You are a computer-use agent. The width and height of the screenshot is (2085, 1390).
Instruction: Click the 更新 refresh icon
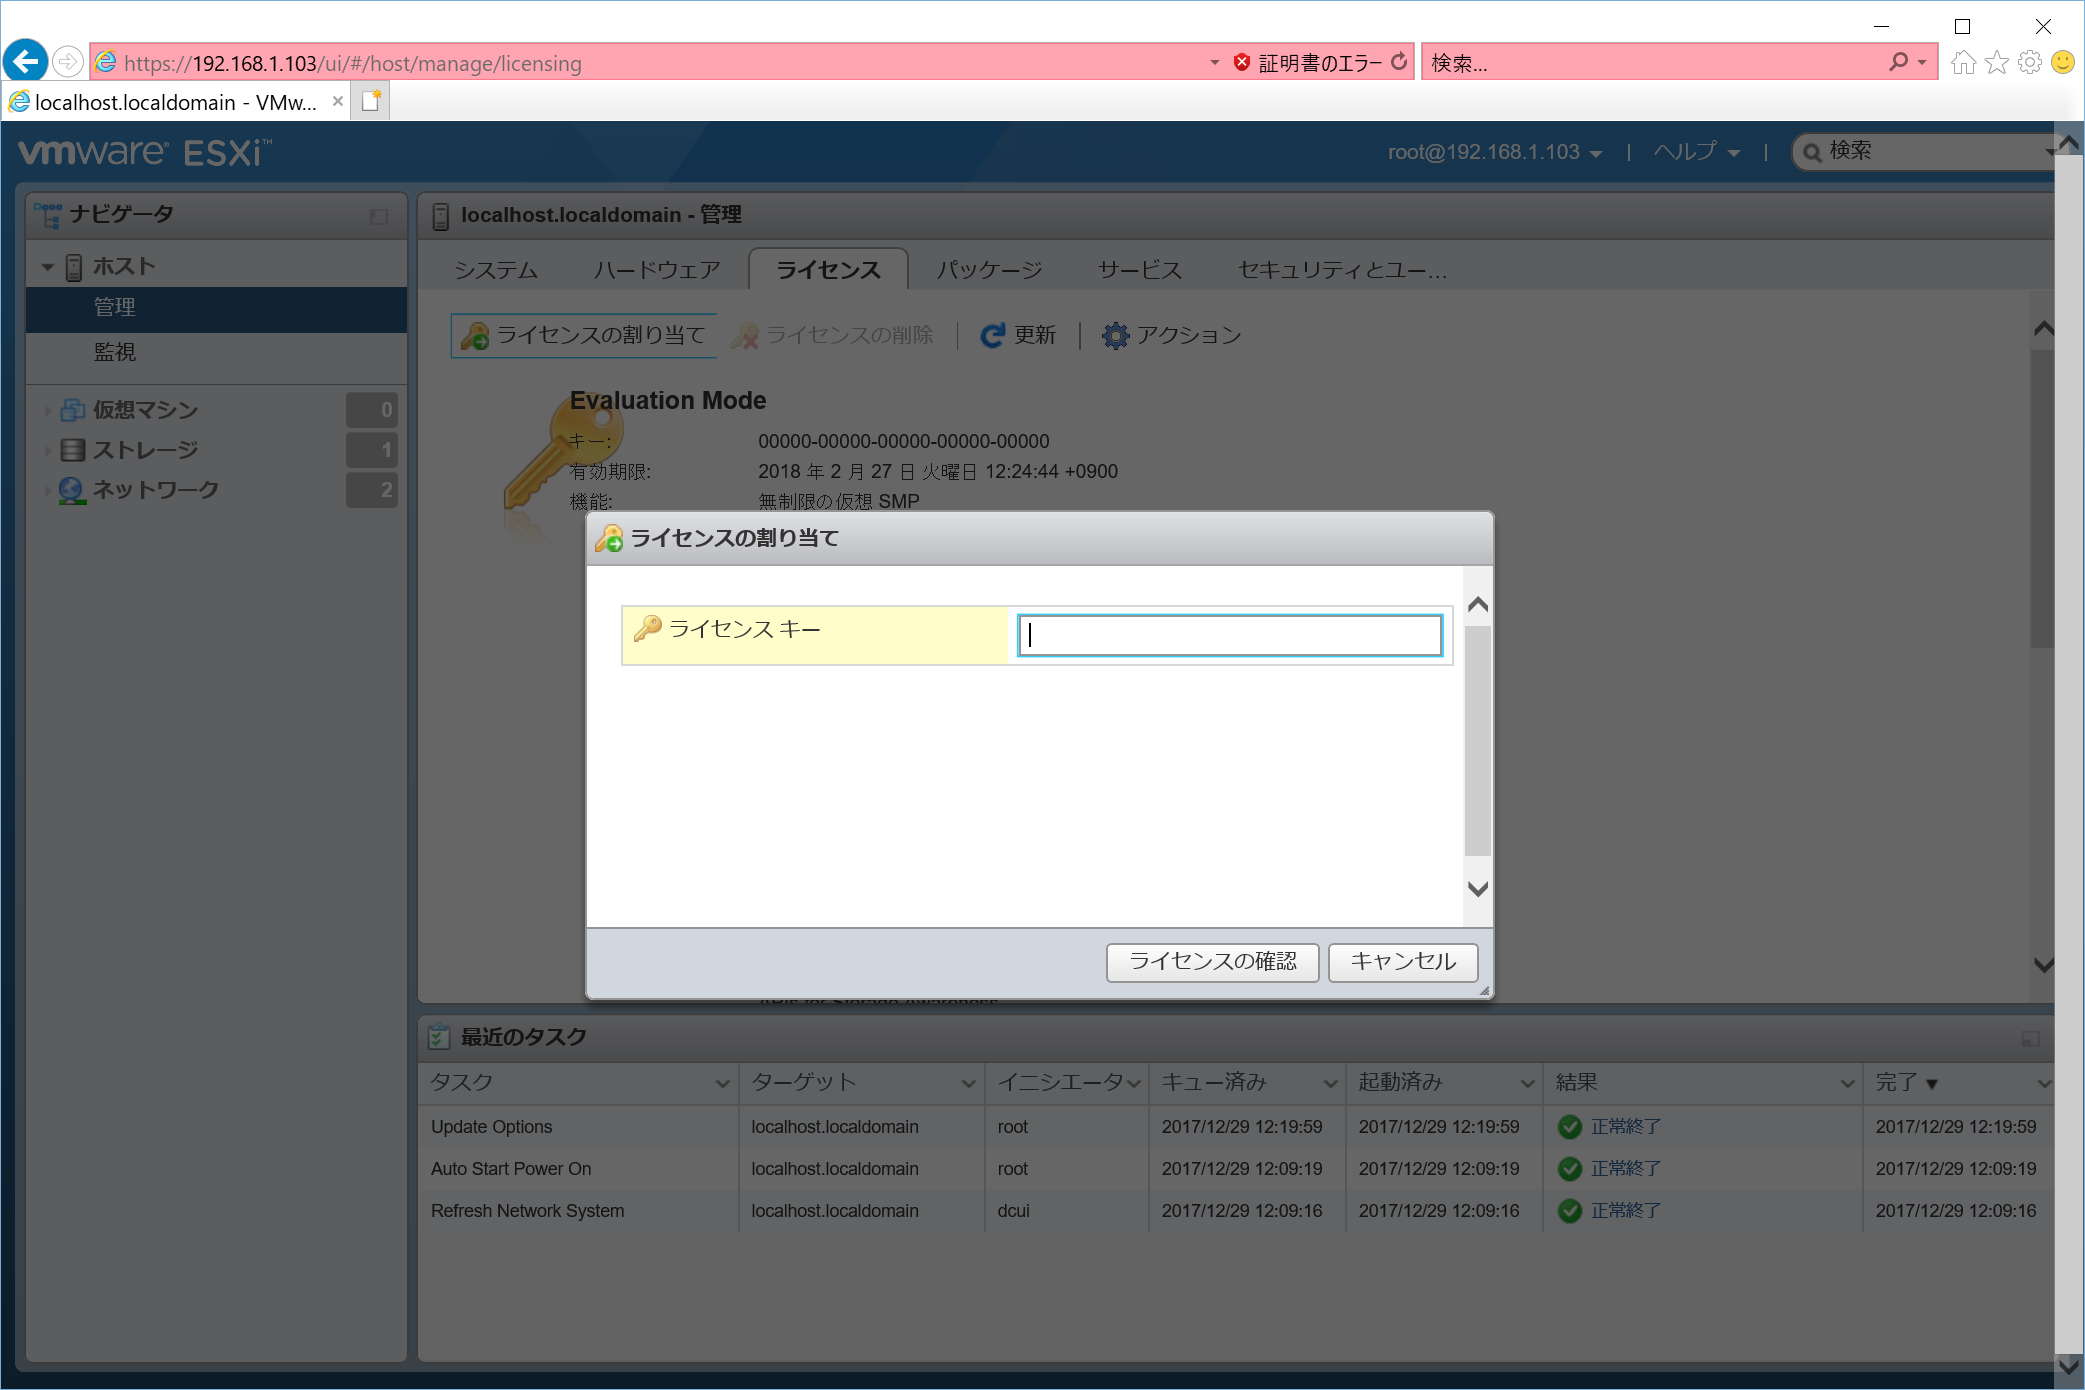pyautogui.click(x=991, y=336)
